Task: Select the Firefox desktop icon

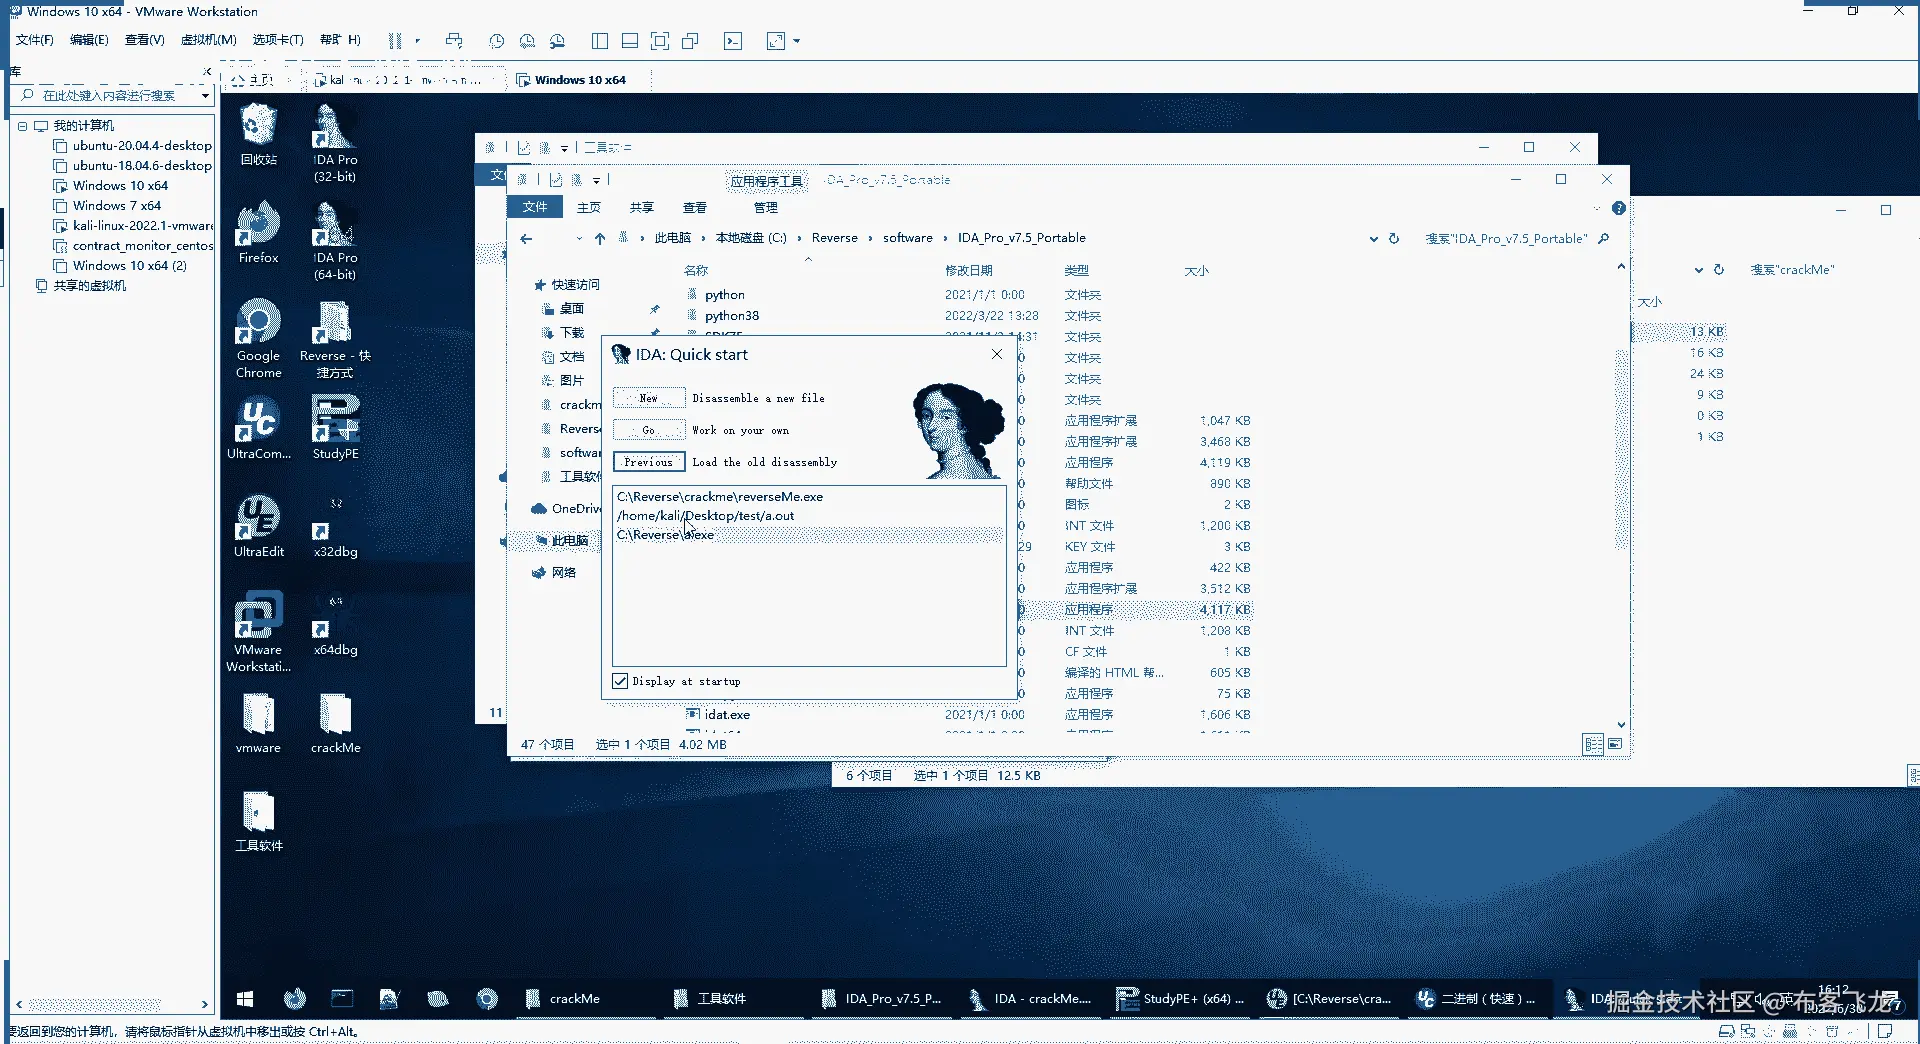Action: click(258, 232)
